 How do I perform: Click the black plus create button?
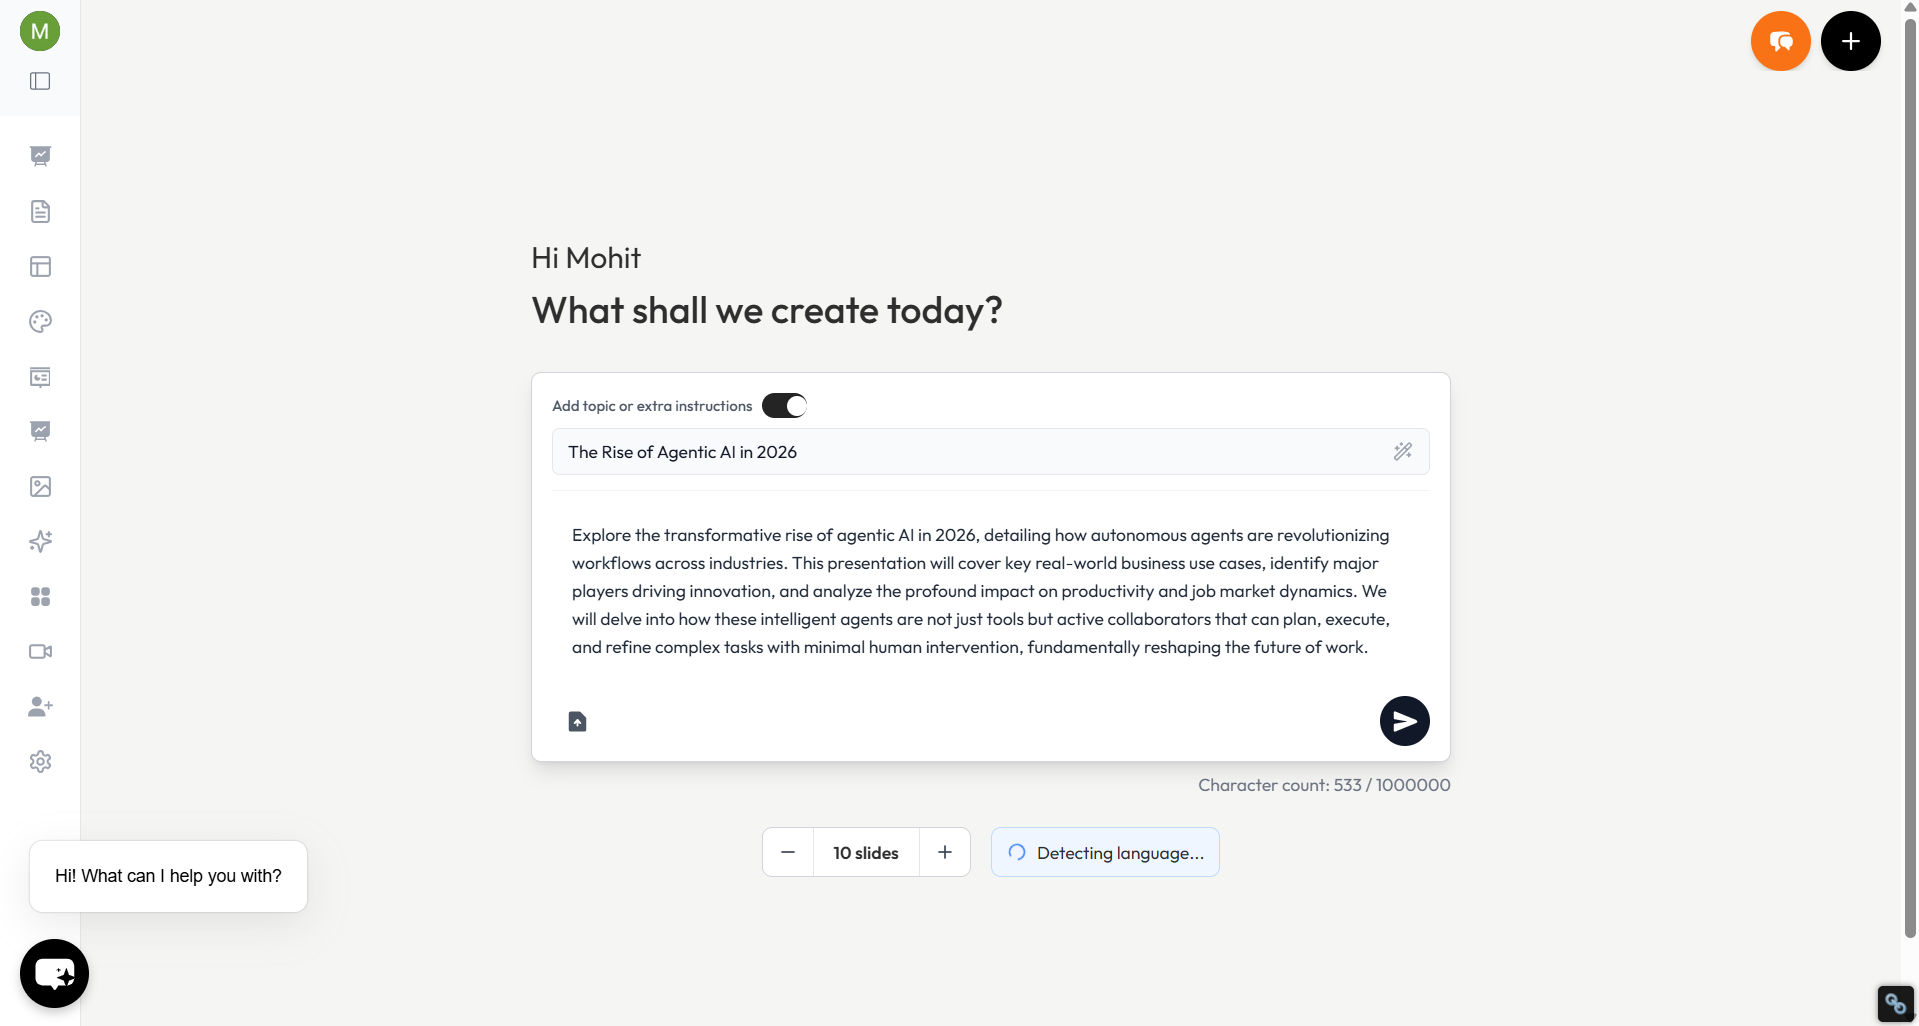coord(1850,41)
